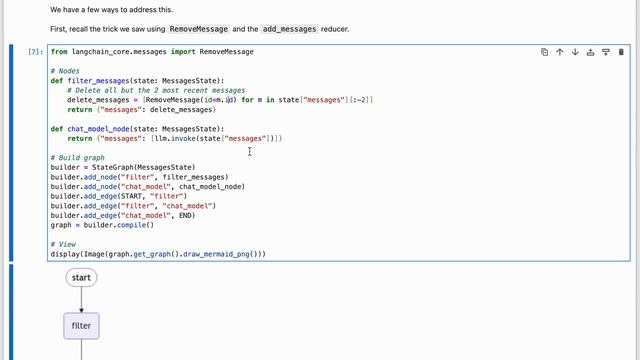Click the add_node("filter", filter_messages) line
This screenshot has height=360, width=640.
coord(140,177)
